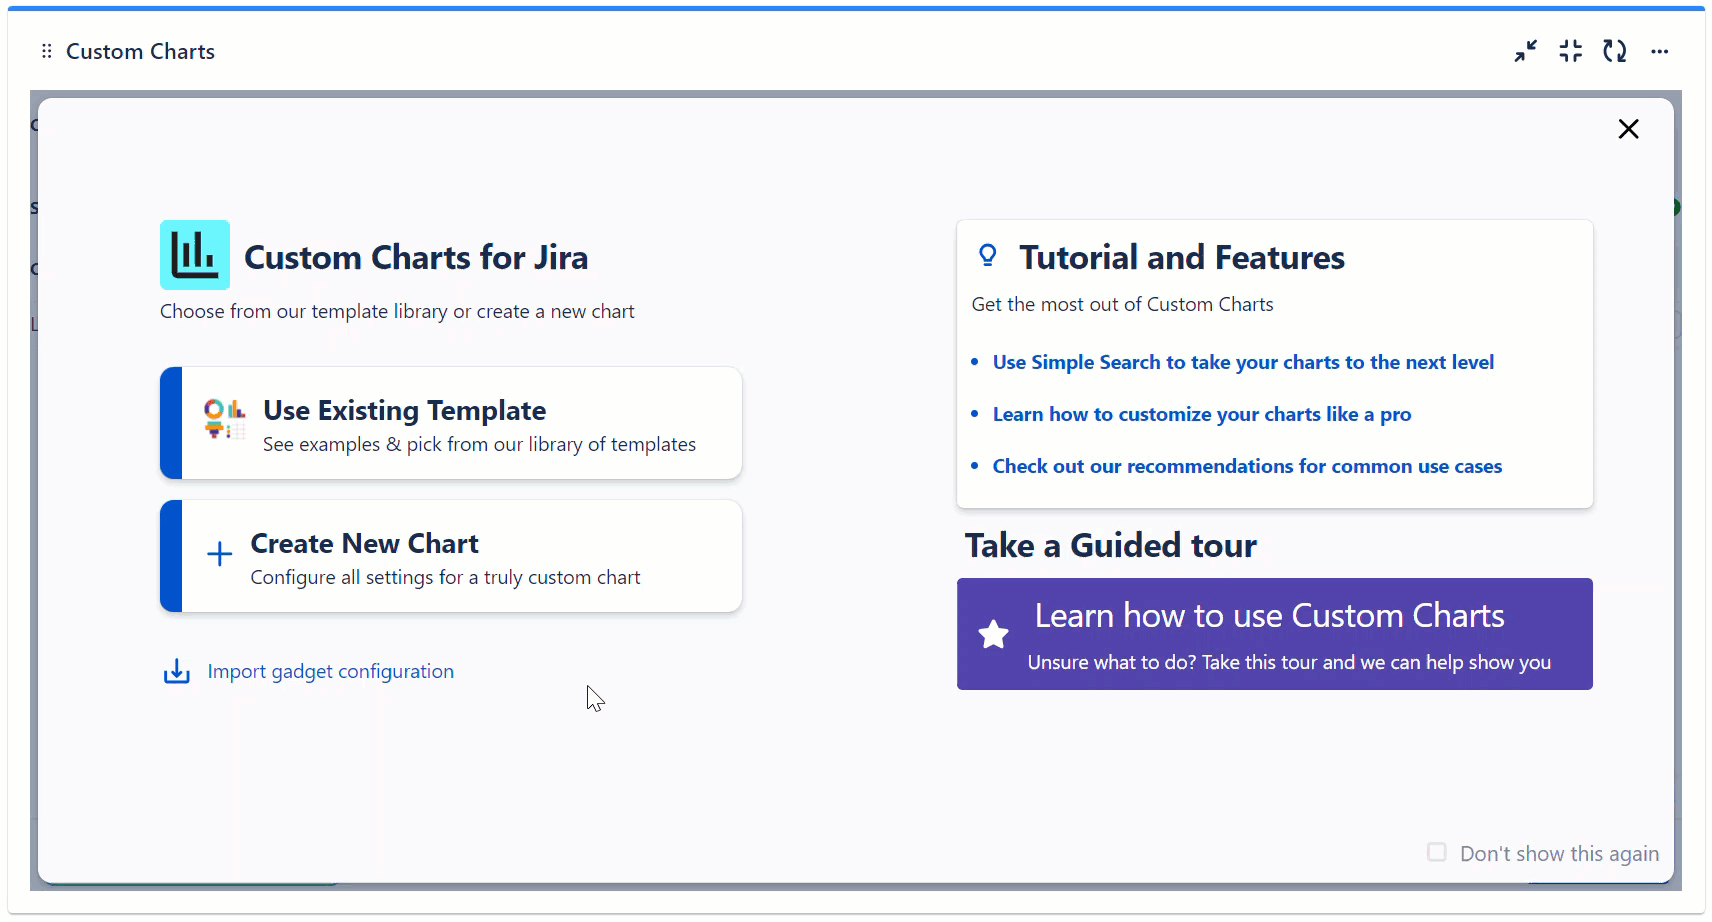Image resolution: width=1712 pixels, height=922 pixels.
Task: Open the recommendations for common use cases link
Action: pyautogui.click(x=1247, y=466)
